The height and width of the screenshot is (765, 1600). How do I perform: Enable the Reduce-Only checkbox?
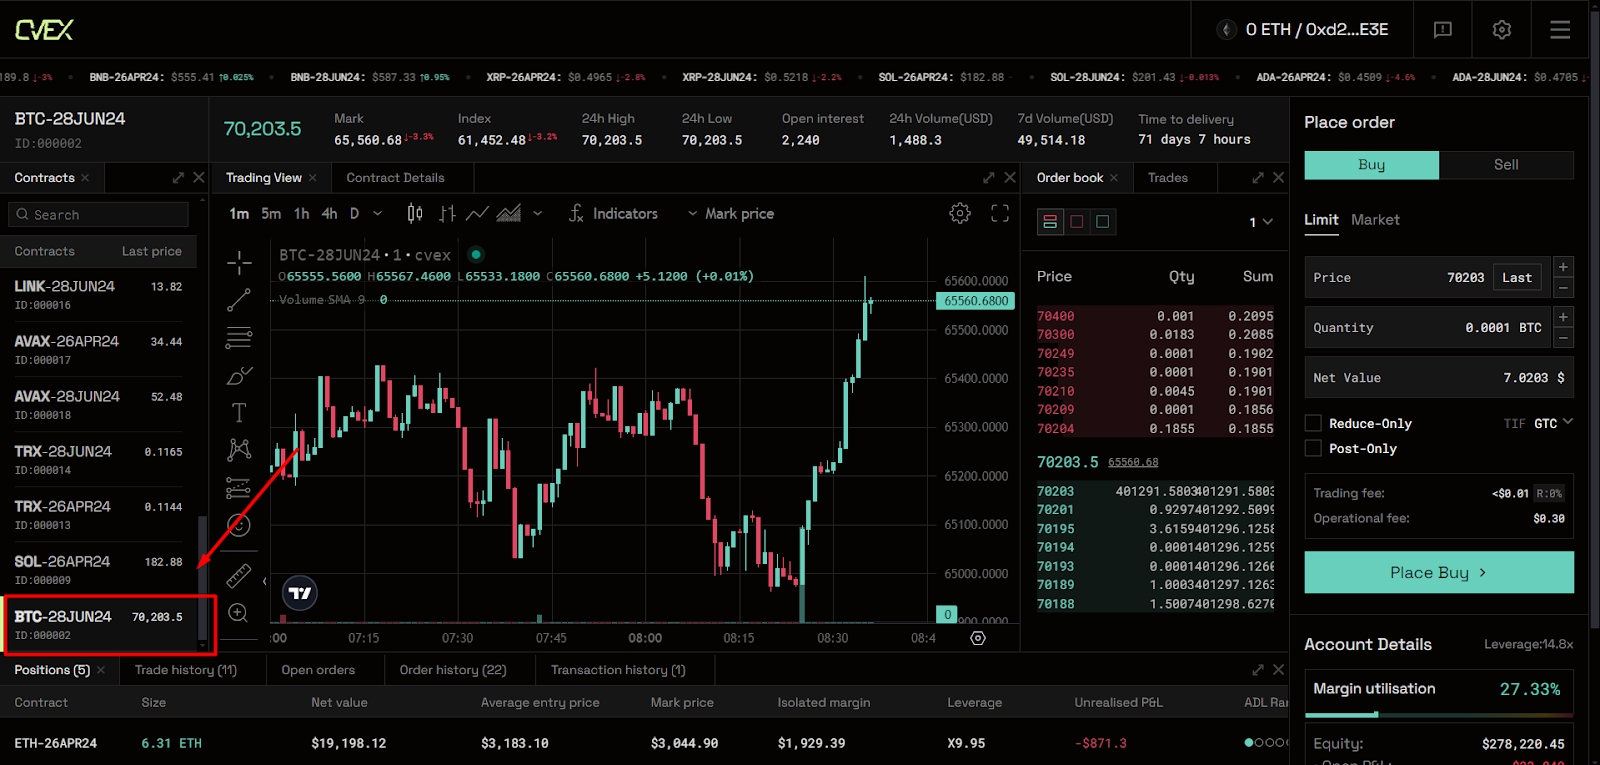1314,424
